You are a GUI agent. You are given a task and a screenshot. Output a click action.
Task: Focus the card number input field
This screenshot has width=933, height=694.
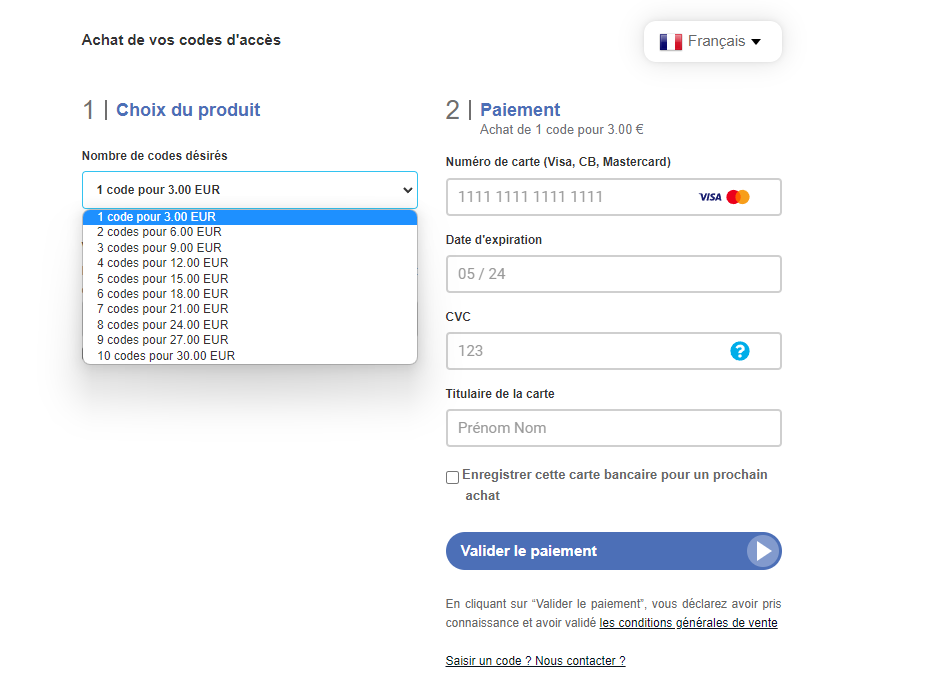coord(613,197)
